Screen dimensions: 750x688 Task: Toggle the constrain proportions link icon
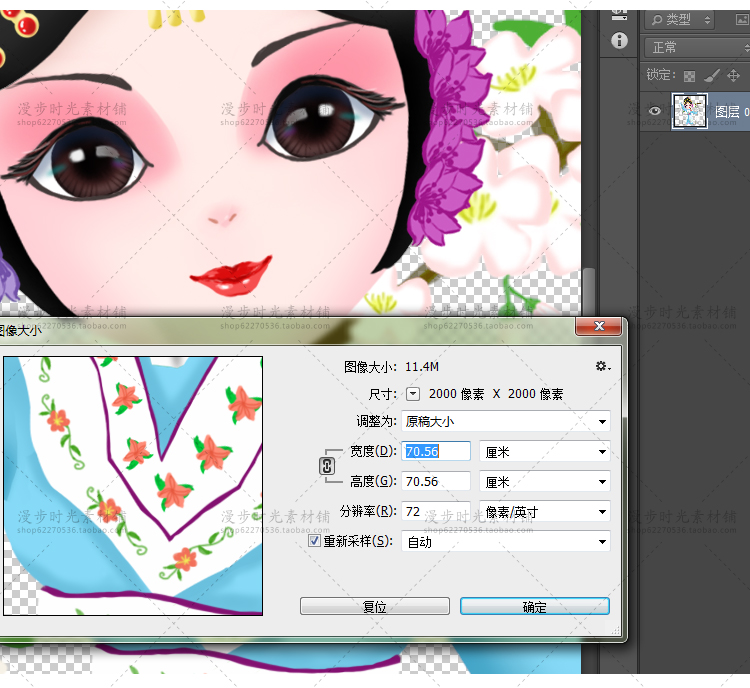pos(326,466)
